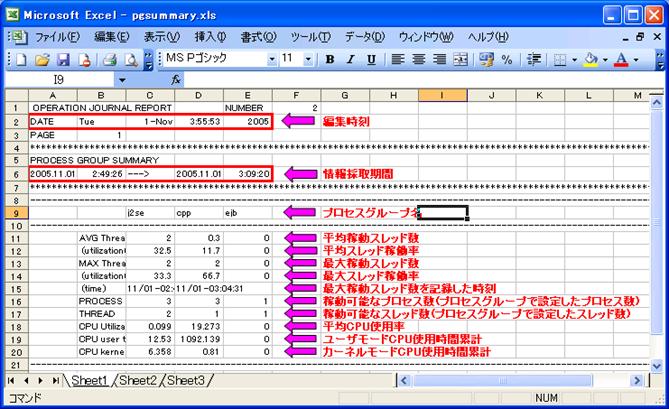The width and height of the screenshot is (669, 409).
Task: Switch to the Sheet3 tab
Action: [x=186, y=380]
